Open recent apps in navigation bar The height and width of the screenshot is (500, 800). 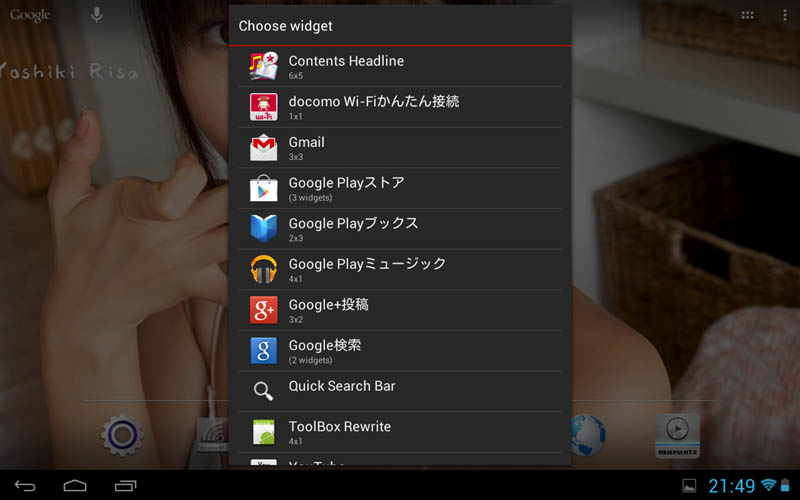[x=125, y=486]
